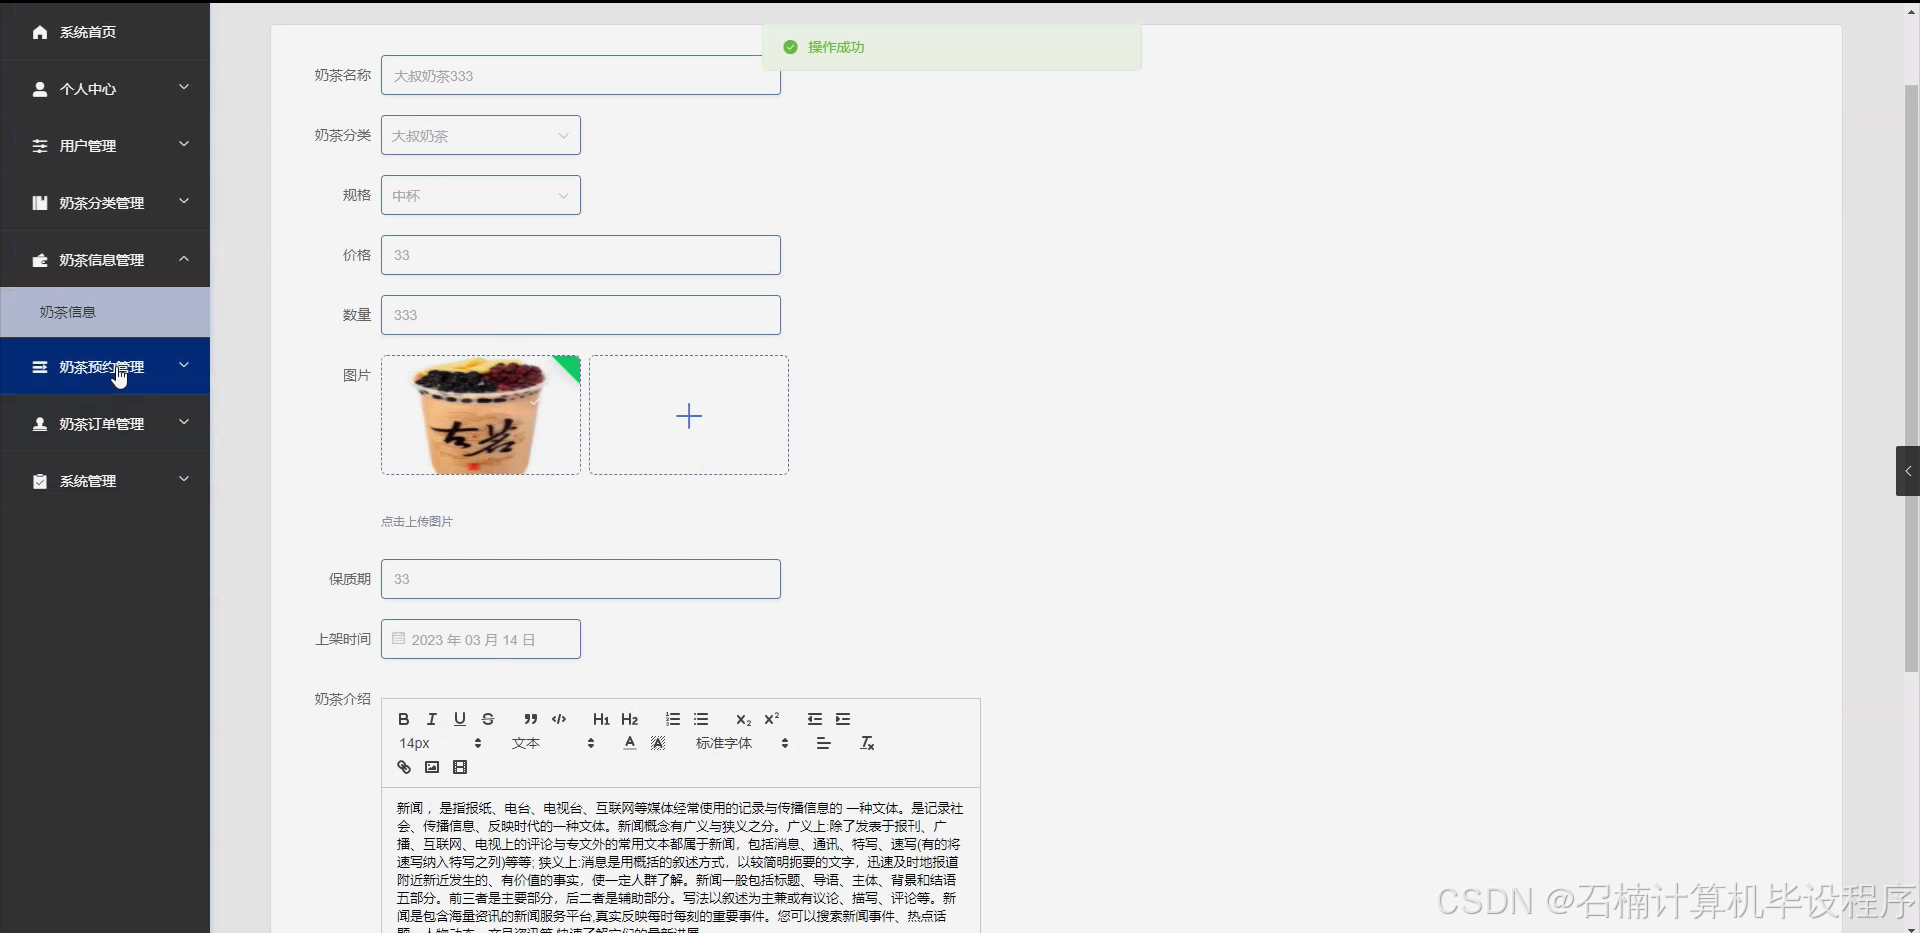
Task: Insert a code block
Action: 559,719
